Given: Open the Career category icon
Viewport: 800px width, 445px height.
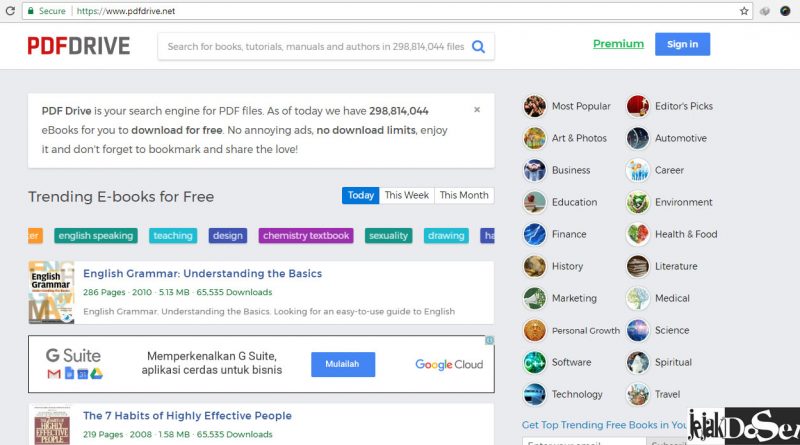Looking at the screenshot, I should click(638, 170).
